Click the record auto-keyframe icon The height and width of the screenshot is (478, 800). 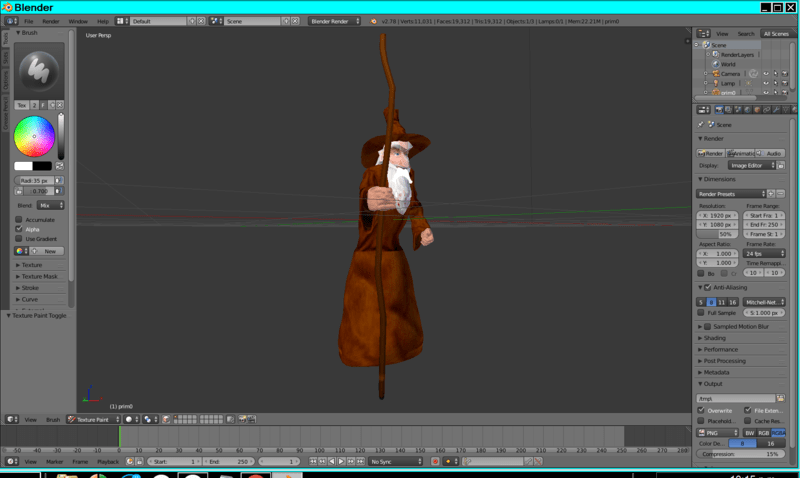point(435,461)
